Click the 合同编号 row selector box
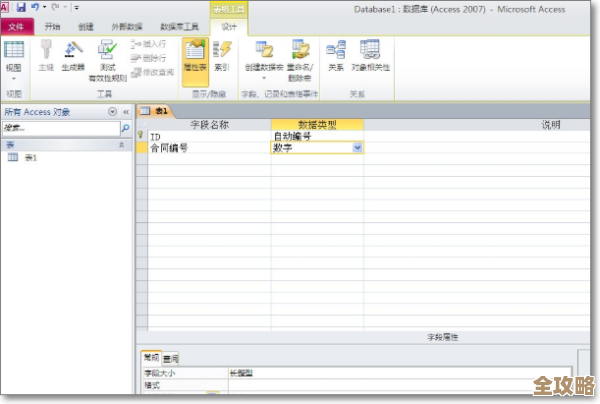This screenshot has width=600, height=404. (x=142, y=148)
